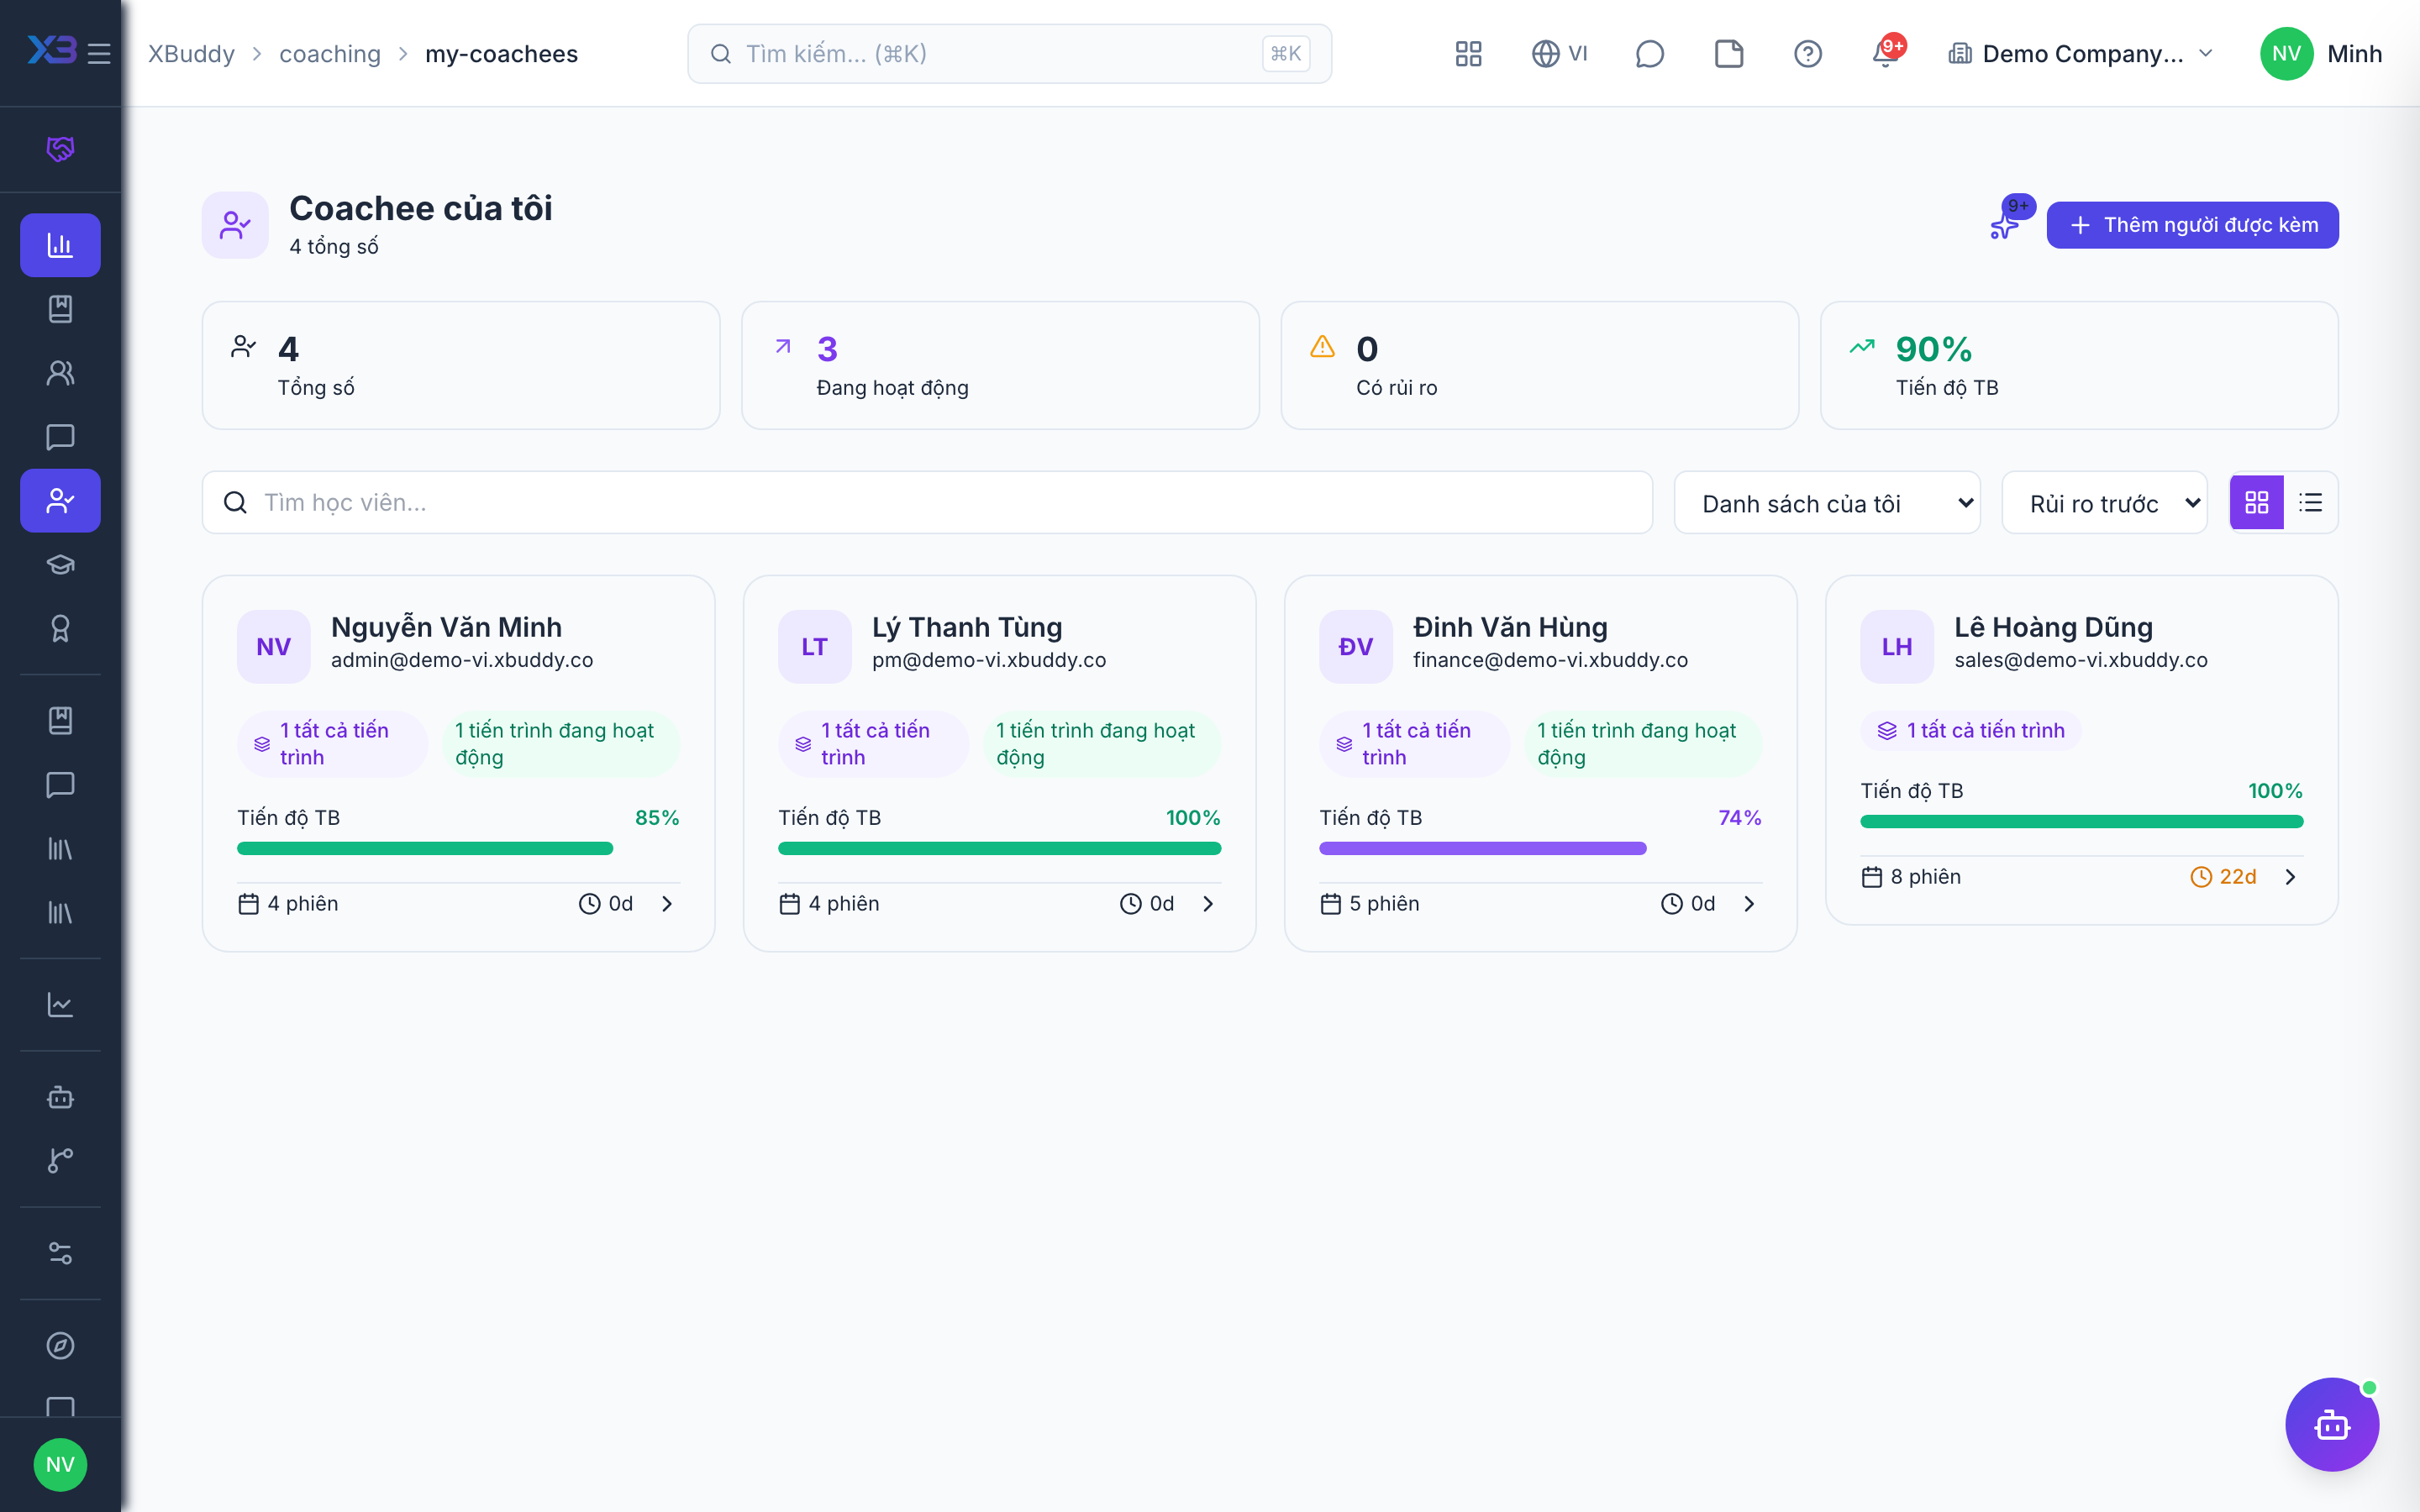Click Đinh Văn Hùng 74% progress bar

pyautogui.click(x=1540, y=848)
